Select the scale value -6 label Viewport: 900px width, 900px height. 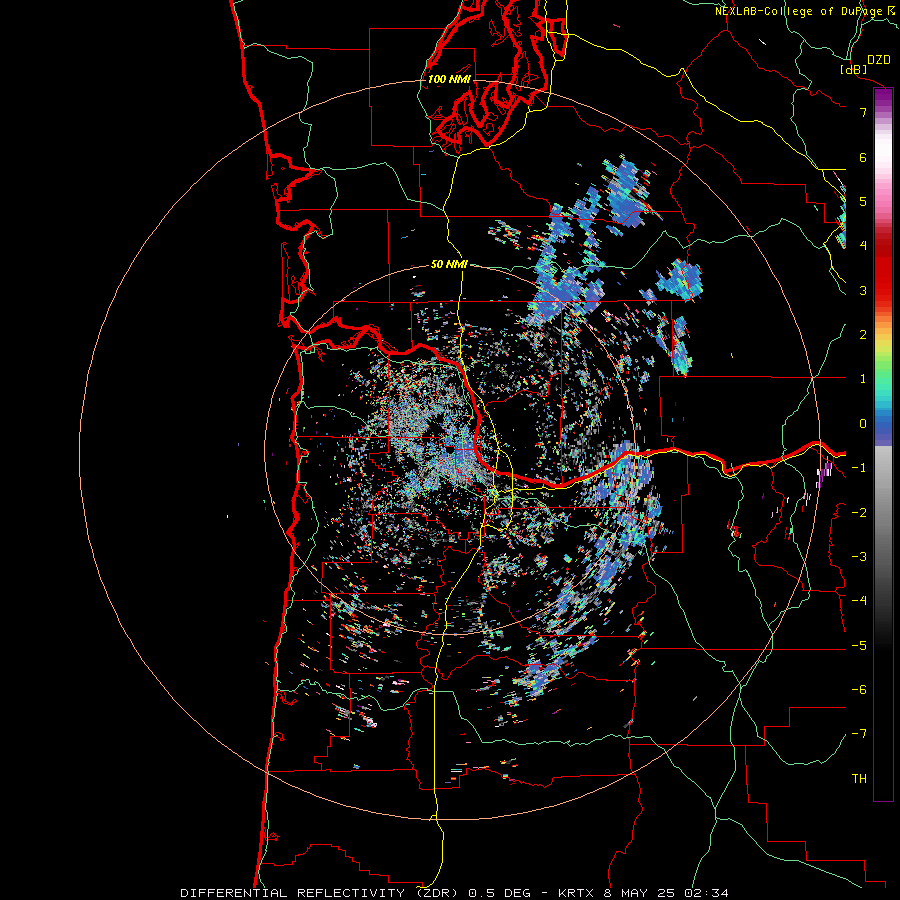point(859,690)
